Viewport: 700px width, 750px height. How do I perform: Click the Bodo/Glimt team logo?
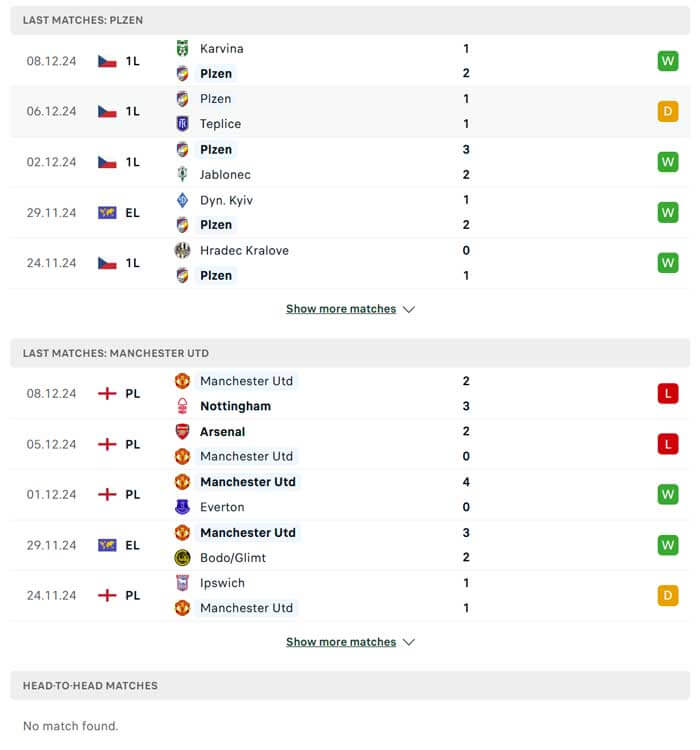[182, 558]
